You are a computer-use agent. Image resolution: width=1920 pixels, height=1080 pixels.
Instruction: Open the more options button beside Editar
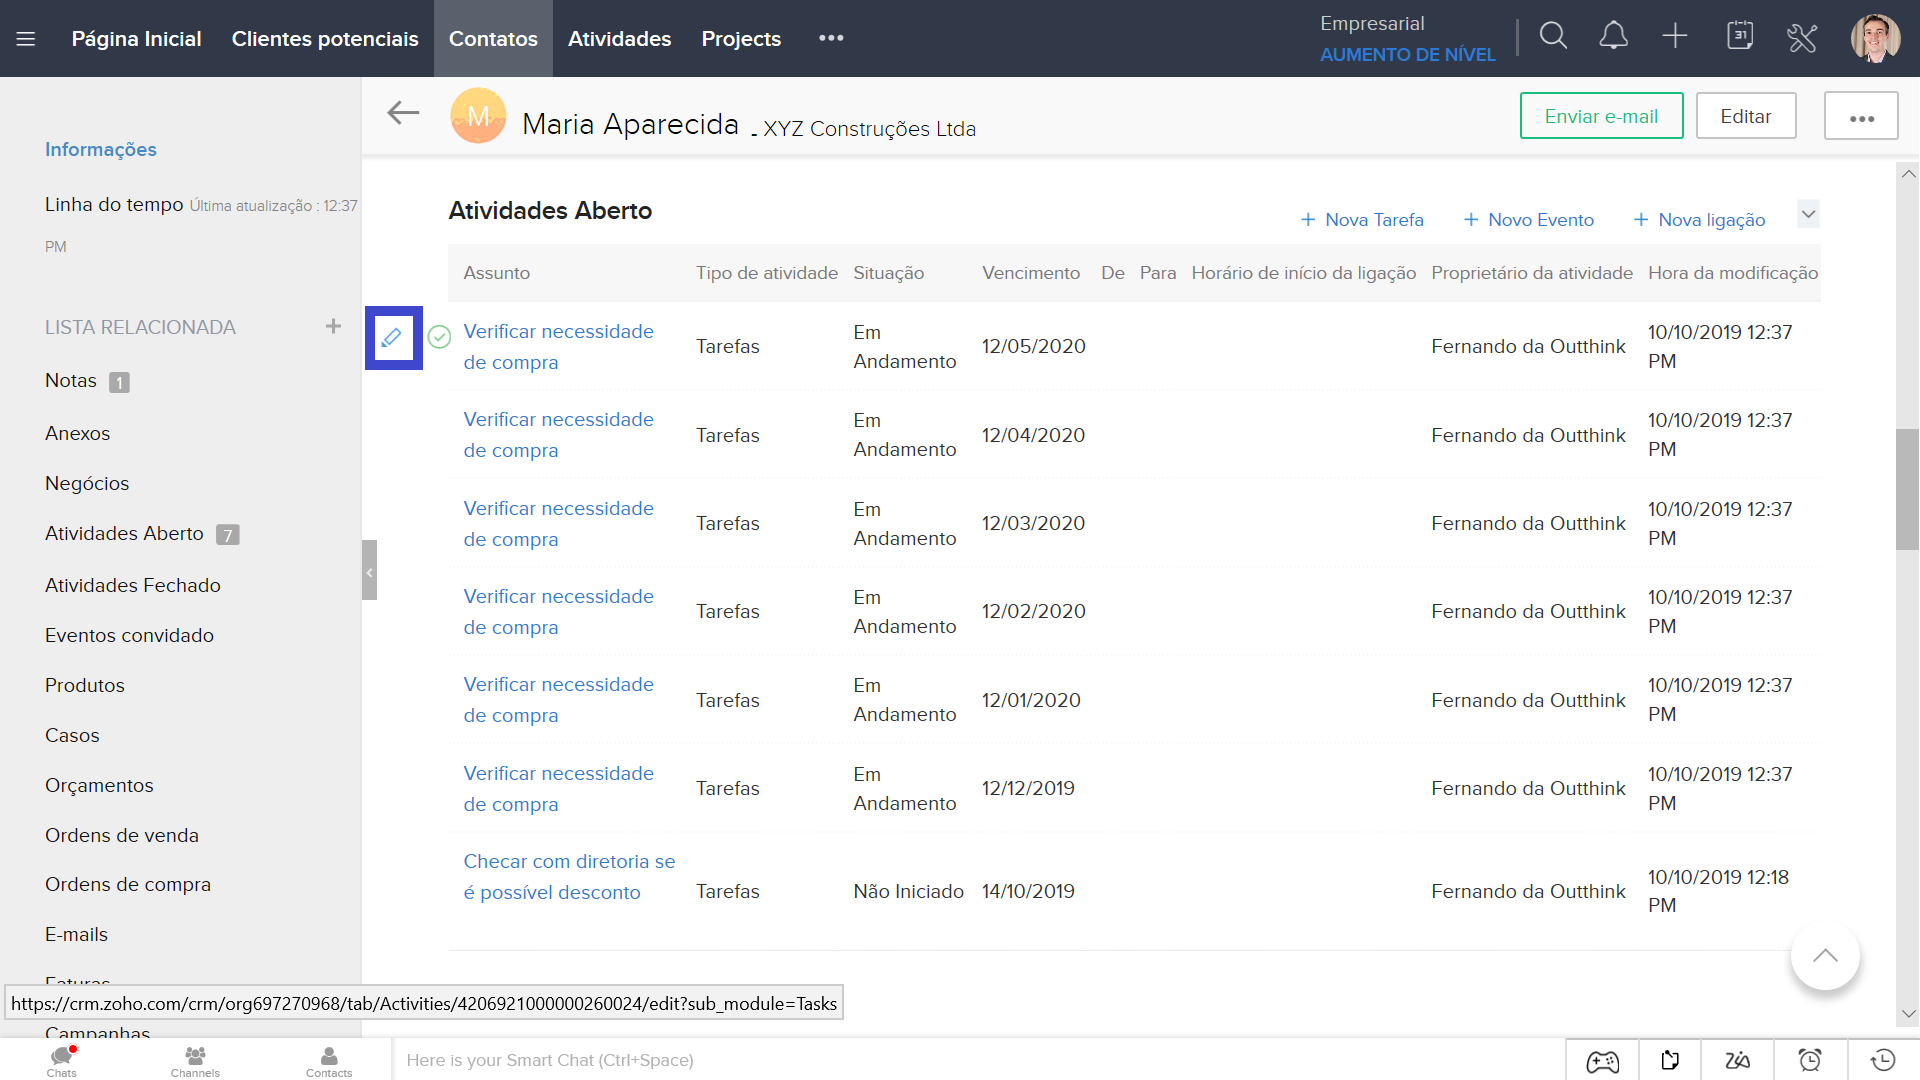(x=1861, y=117)
